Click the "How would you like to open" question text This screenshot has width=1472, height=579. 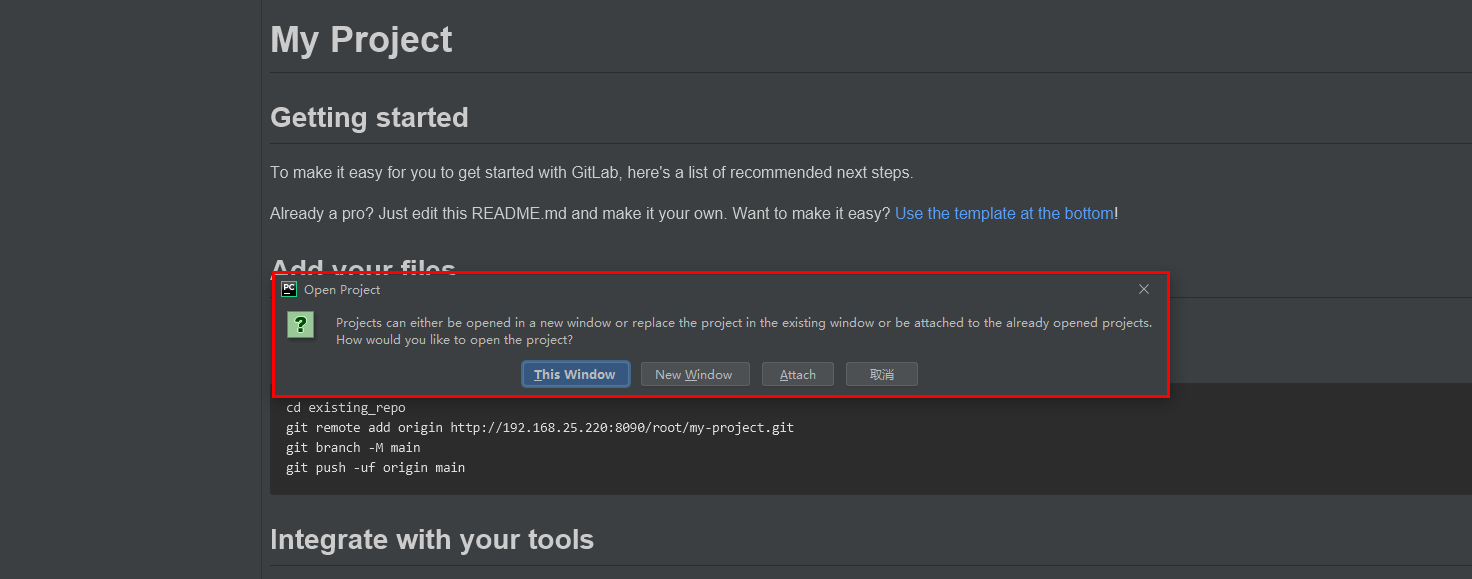pos(454,340)
